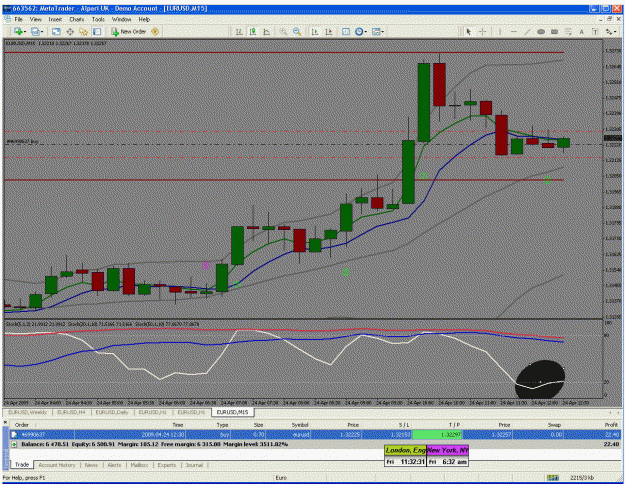This screenshot has width=625, height=484.
Task: Select the open buy order row
Action: pos(315,434)
